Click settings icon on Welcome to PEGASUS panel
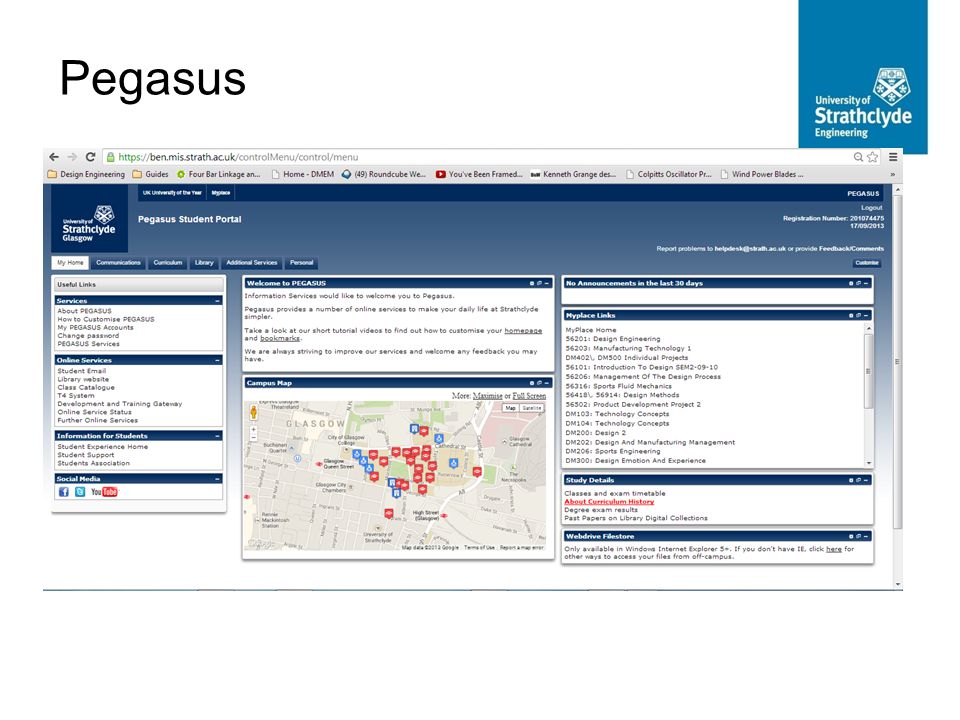Viewport: 960px width, 720px height. pyautogui.click(x=531, y=283)
